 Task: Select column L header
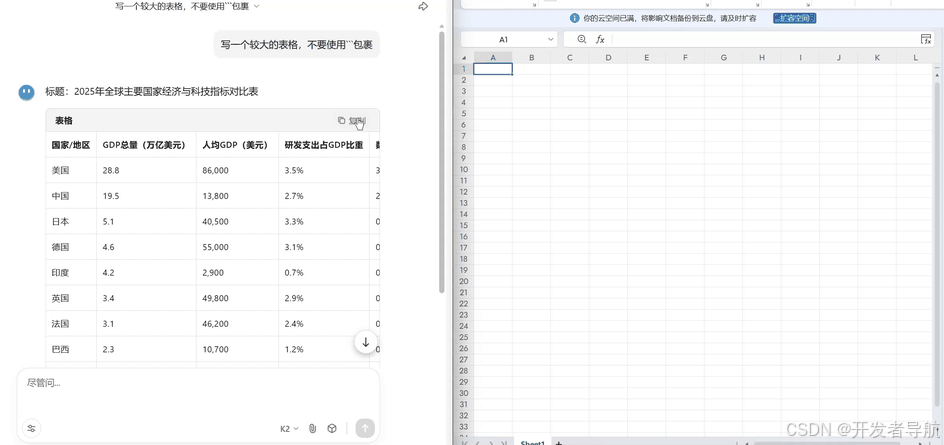click(x=915, y=58)
